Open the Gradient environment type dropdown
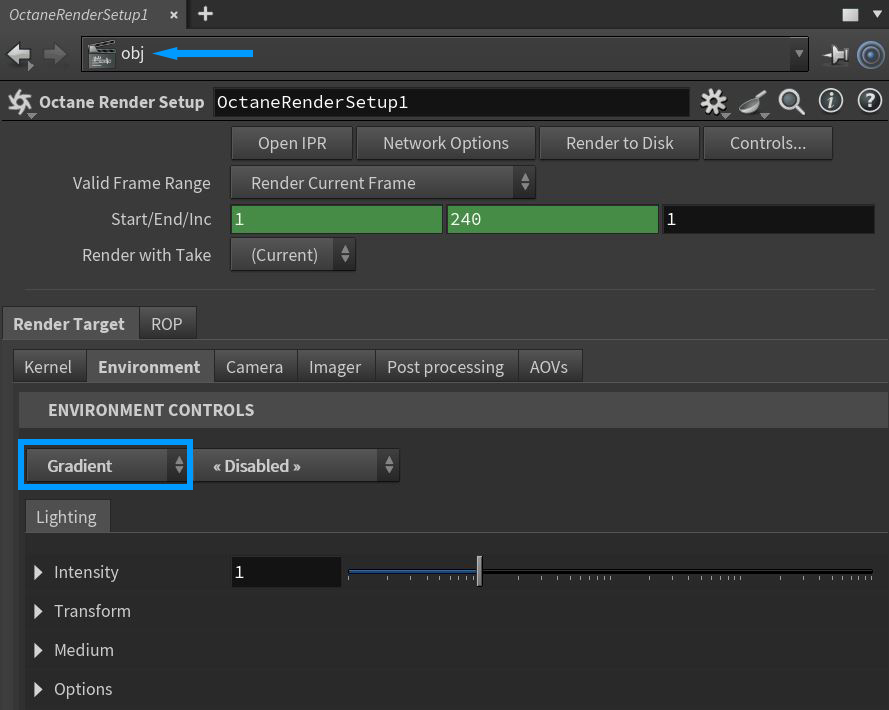Screen dimensions: 889x710 106,466
